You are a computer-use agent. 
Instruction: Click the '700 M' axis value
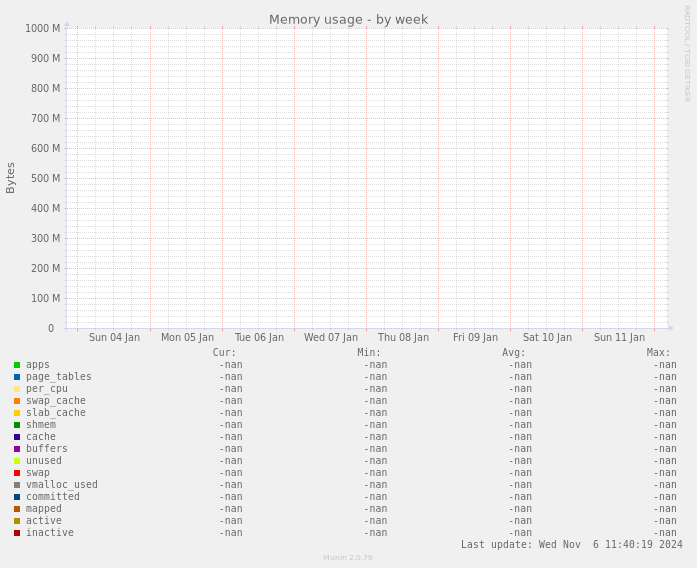pos(45,118)
